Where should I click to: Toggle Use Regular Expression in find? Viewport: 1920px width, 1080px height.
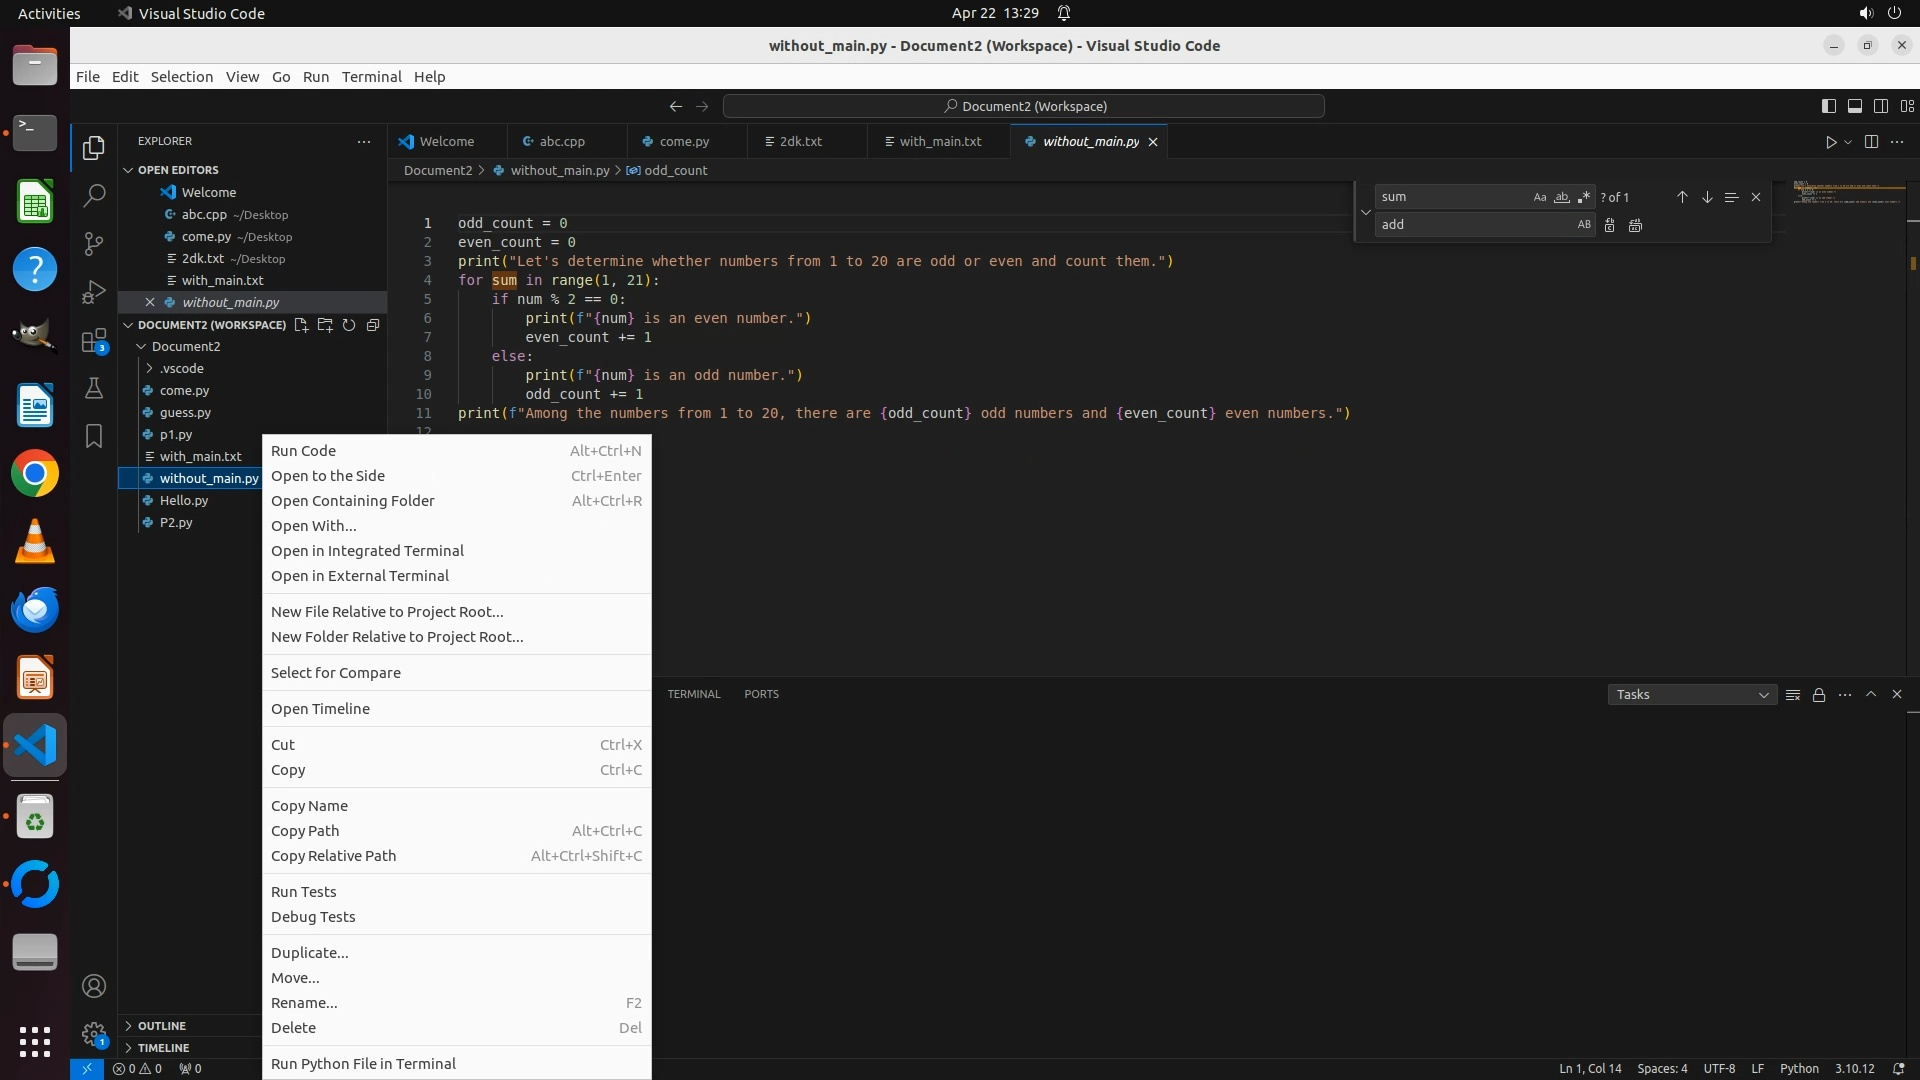click(1583, 197)
